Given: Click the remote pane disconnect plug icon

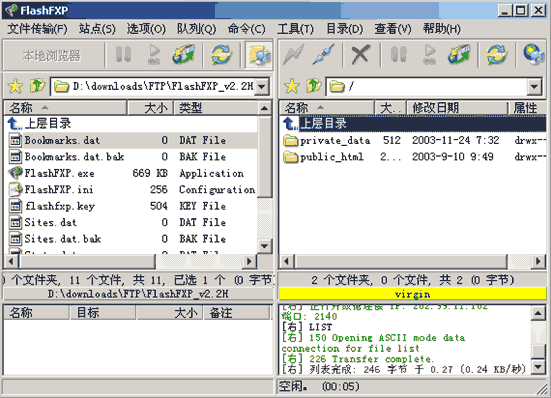Looking at the screenshot, I should (x=323, y=55).
